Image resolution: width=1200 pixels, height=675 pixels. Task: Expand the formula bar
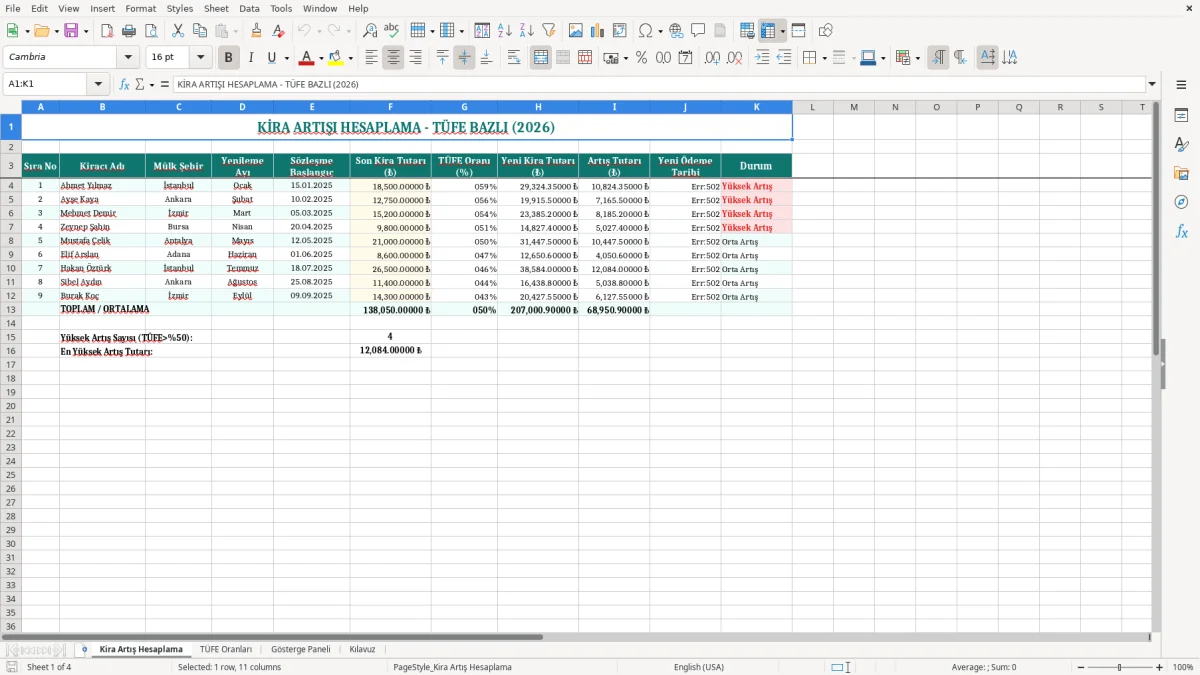pos(1152,84)
